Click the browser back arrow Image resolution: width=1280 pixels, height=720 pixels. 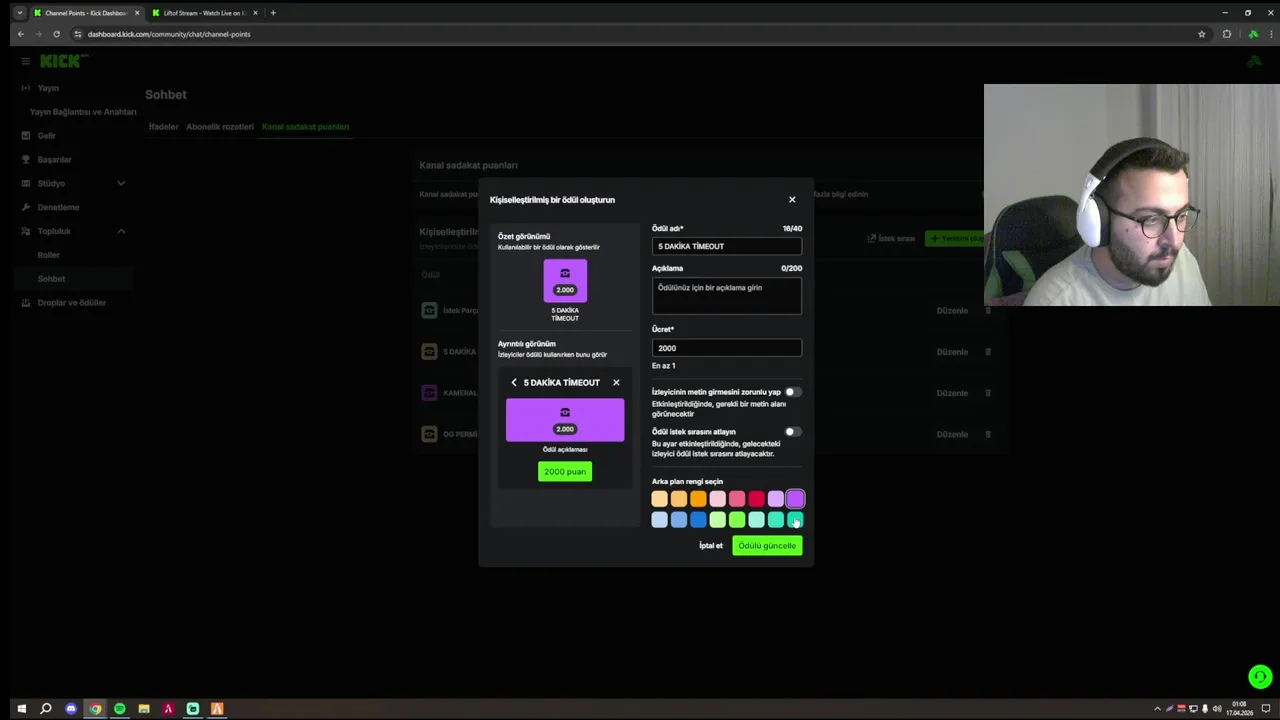pos(20,34)
